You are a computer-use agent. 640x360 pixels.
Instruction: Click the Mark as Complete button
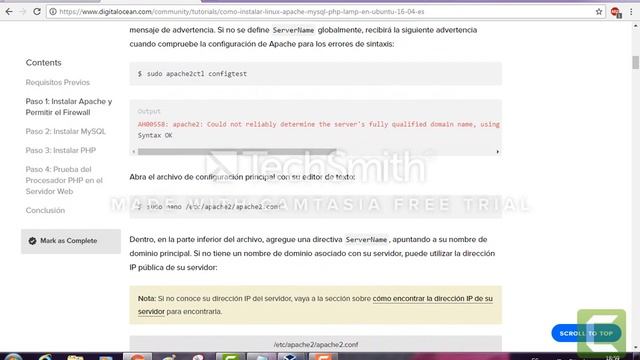(71, 241)
